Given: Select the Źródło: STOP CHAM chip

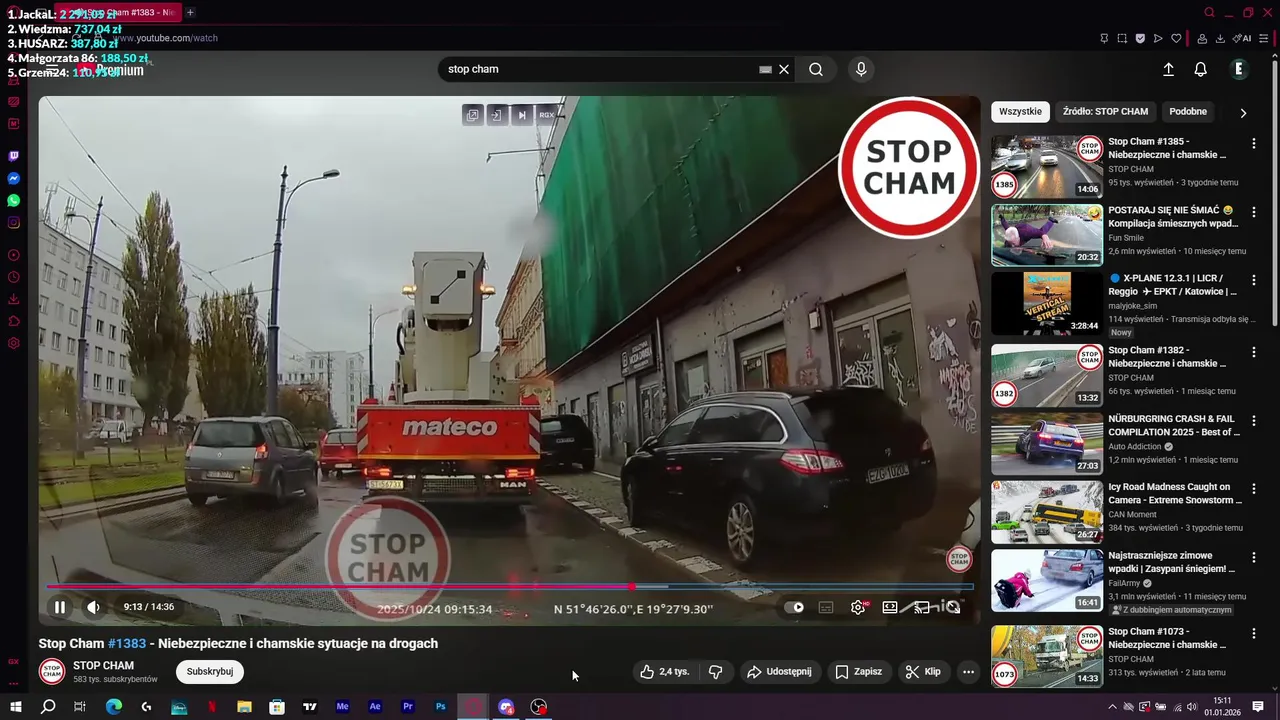Looking at the screenshot, I should click(1105, 112).
